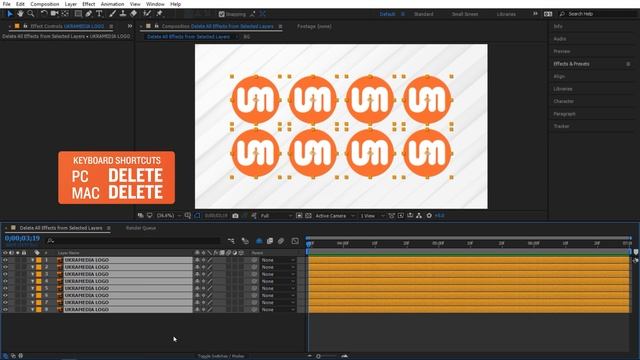Open the Animation menu
The width and height of the screenshot is (640, 360).
112,4
